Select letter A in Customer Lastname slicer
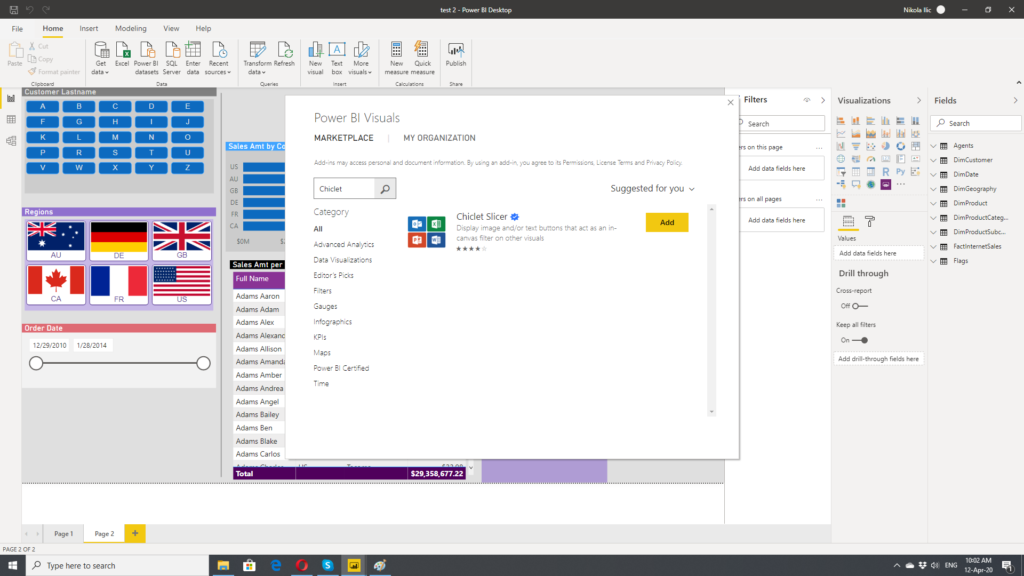The image size is (1024, 576). click(x=43, y=106)
